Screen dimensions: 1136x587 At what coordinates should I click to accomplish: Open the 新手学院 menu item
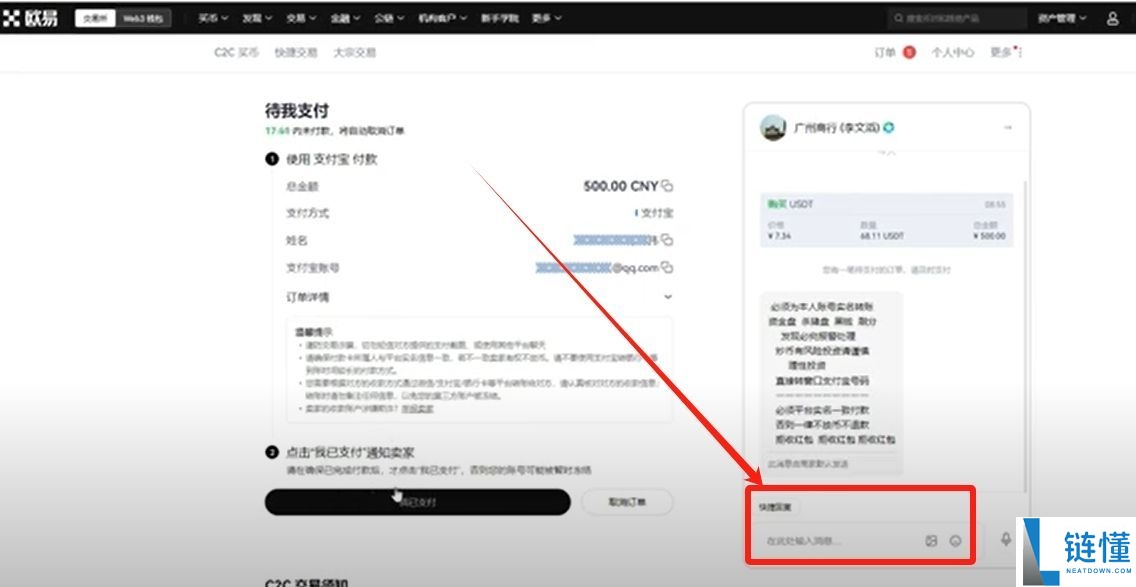500,18
